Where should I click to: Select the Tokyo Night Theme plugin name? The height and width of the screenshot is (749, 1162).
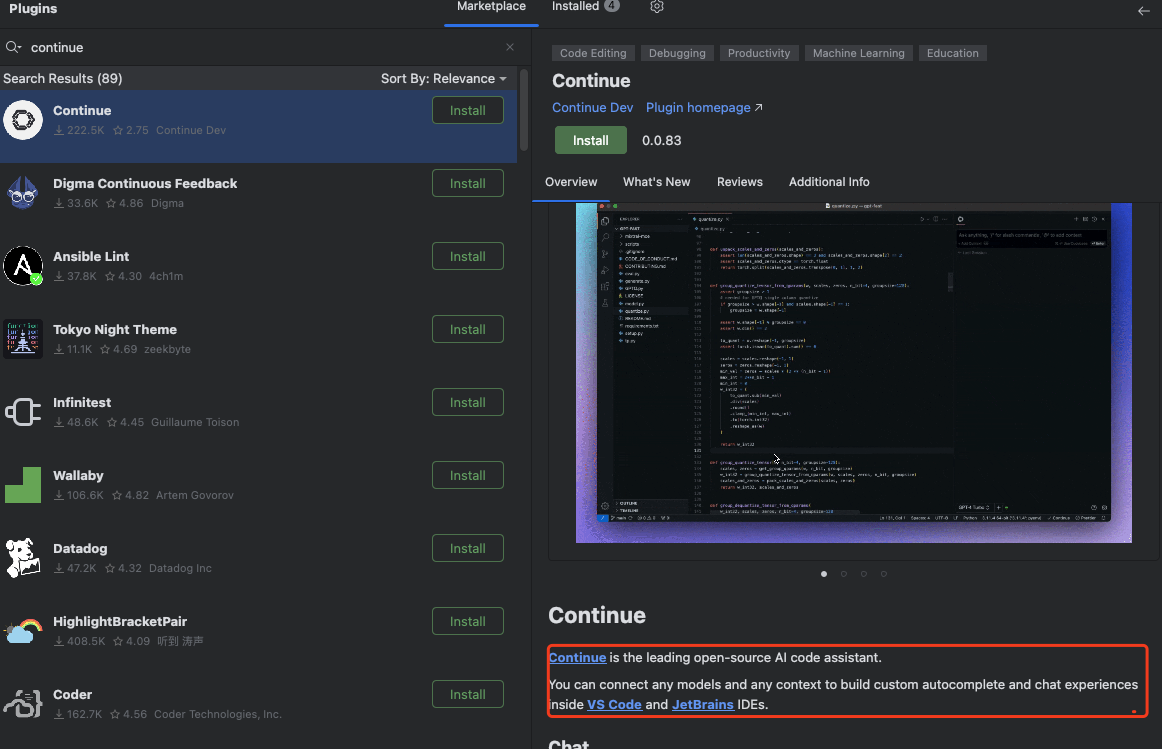(x=115, y=330)
